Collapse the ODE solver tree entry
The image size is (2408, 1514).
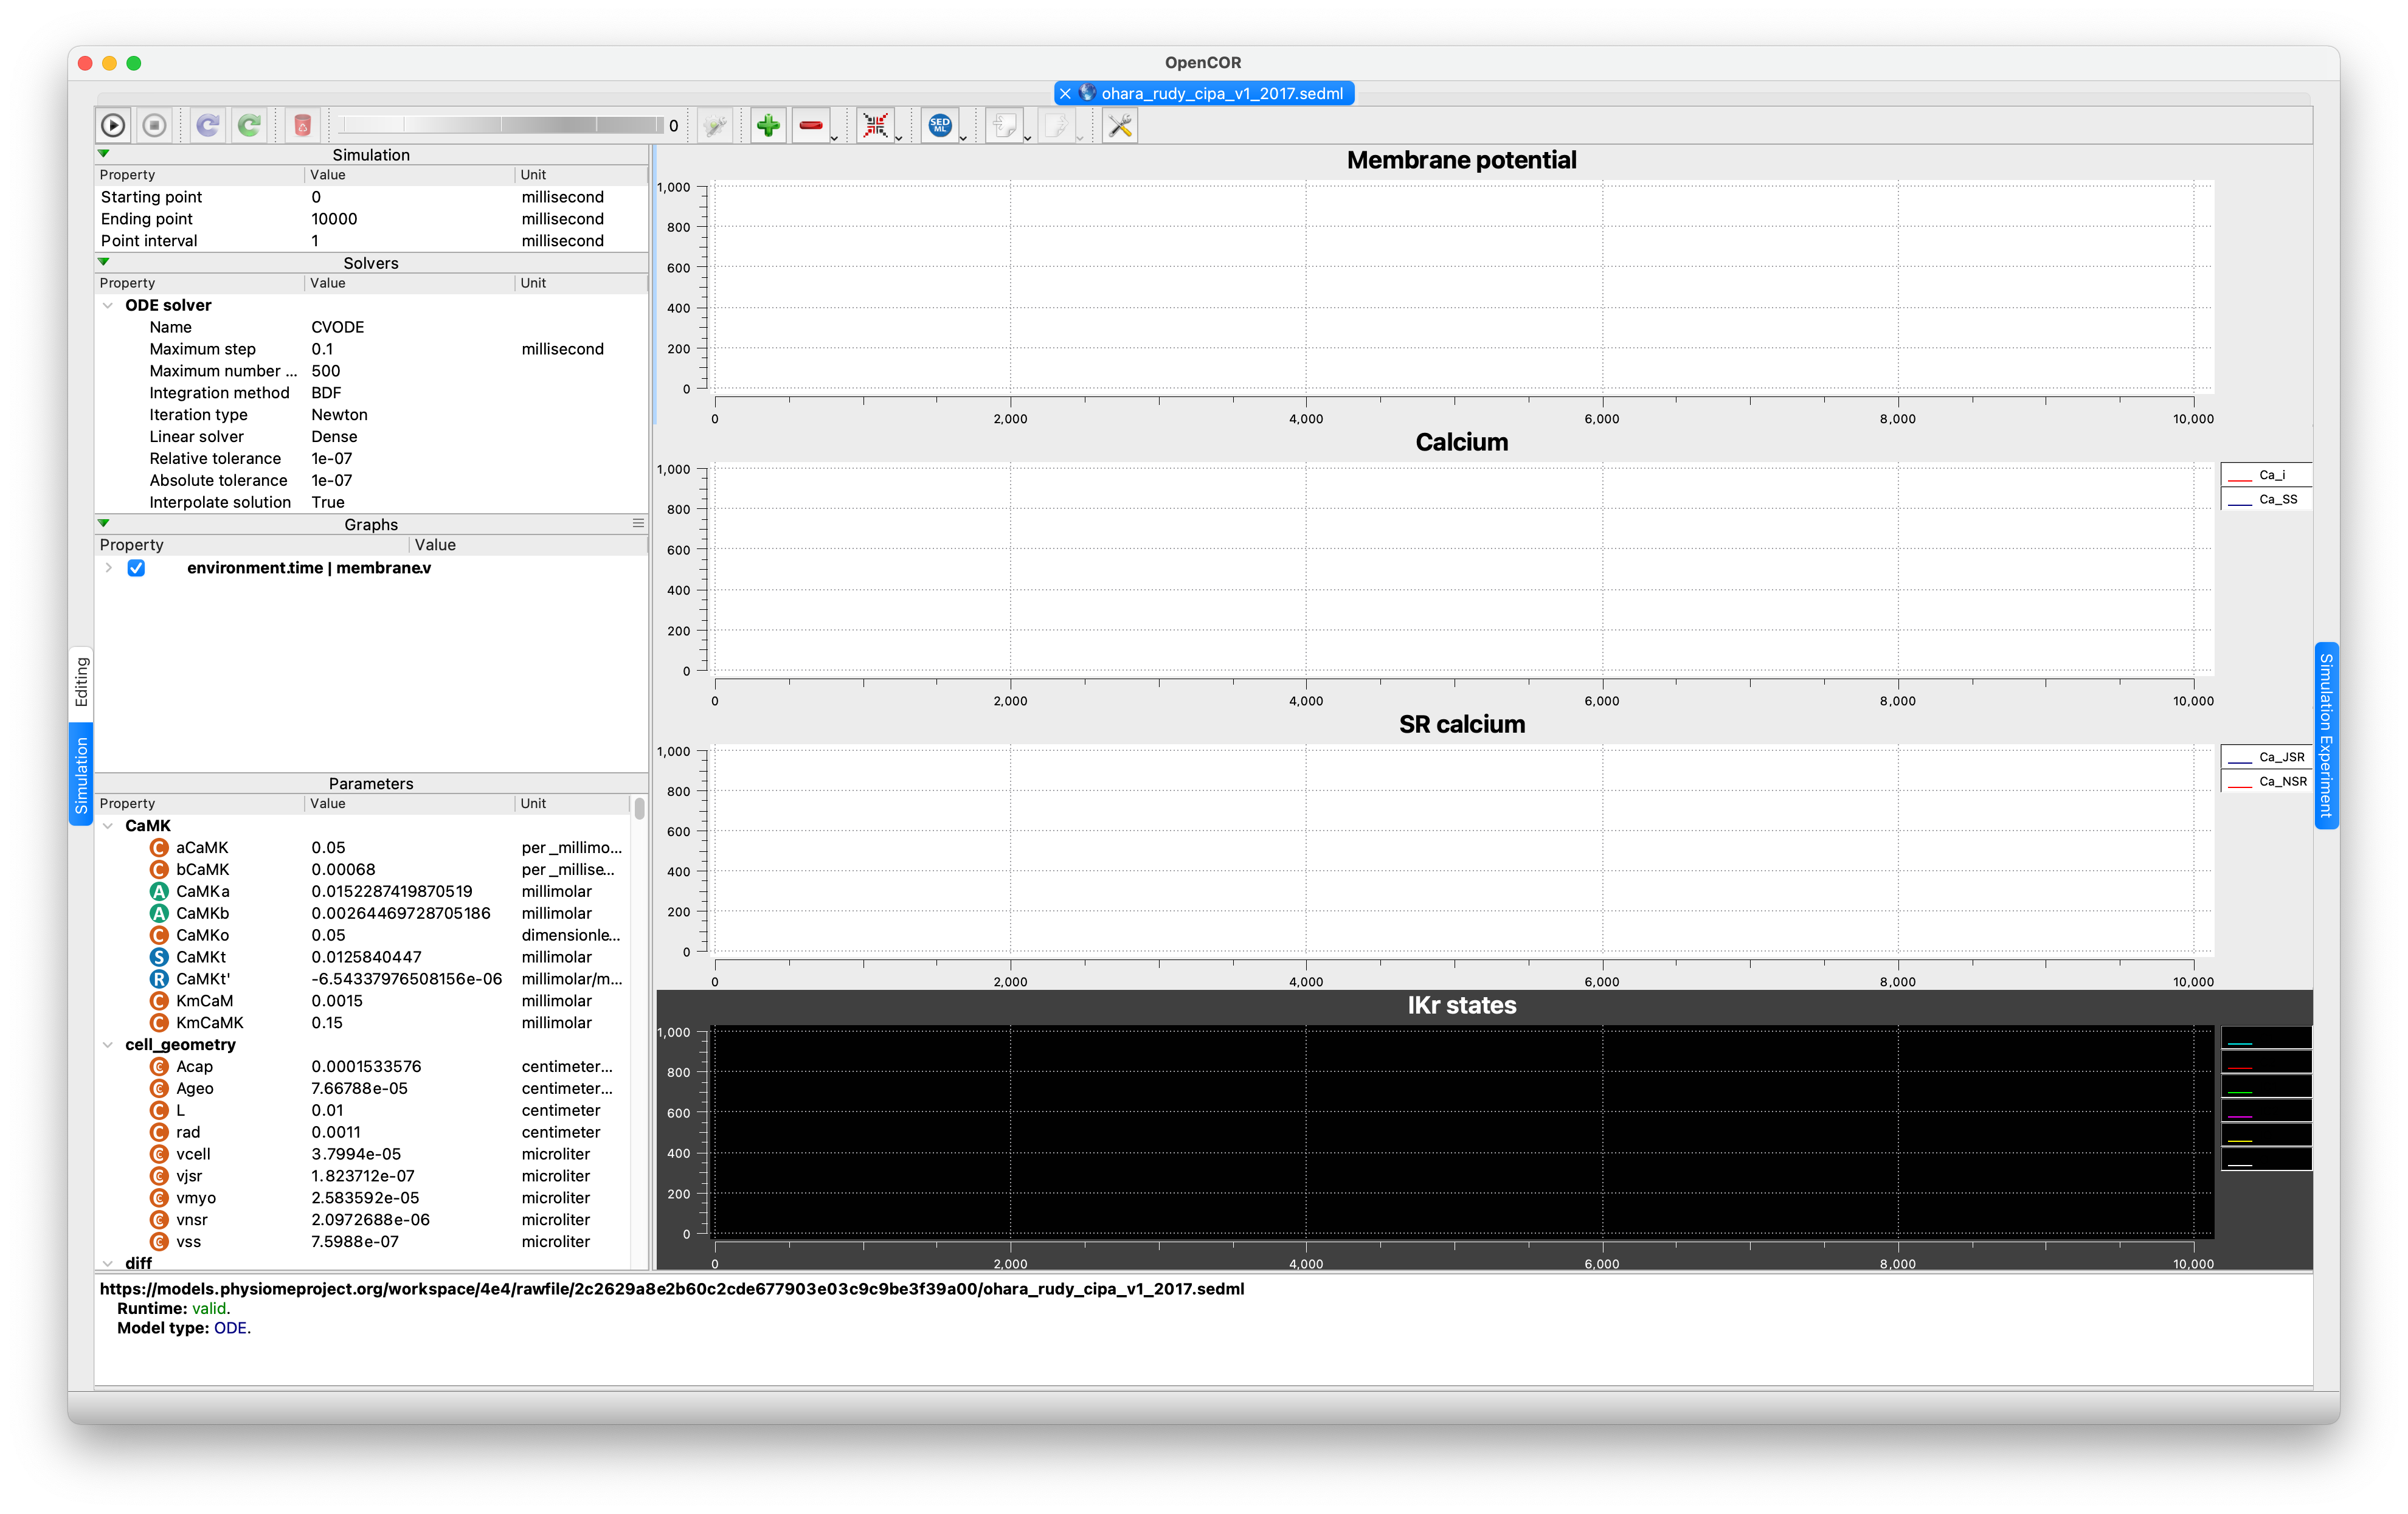tap(109, 305)
